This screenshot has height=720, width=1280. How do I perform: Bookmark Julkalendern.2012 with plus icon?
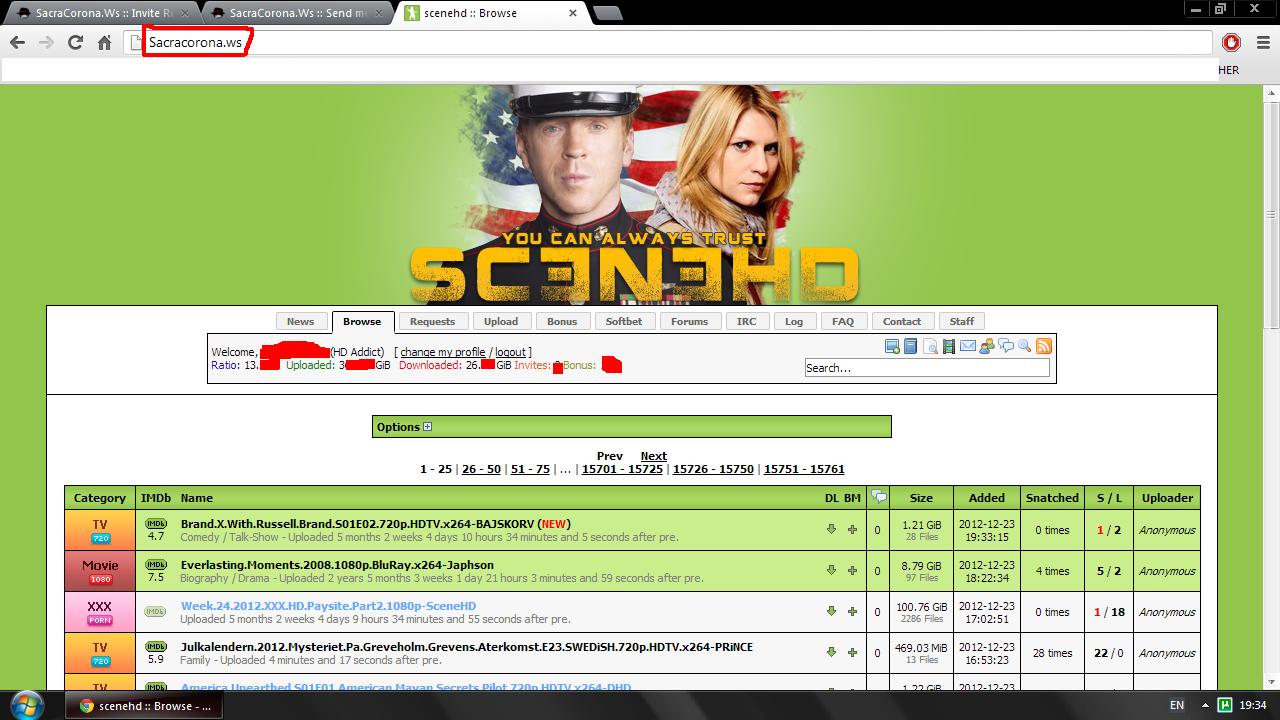click(x=852, y=652)
